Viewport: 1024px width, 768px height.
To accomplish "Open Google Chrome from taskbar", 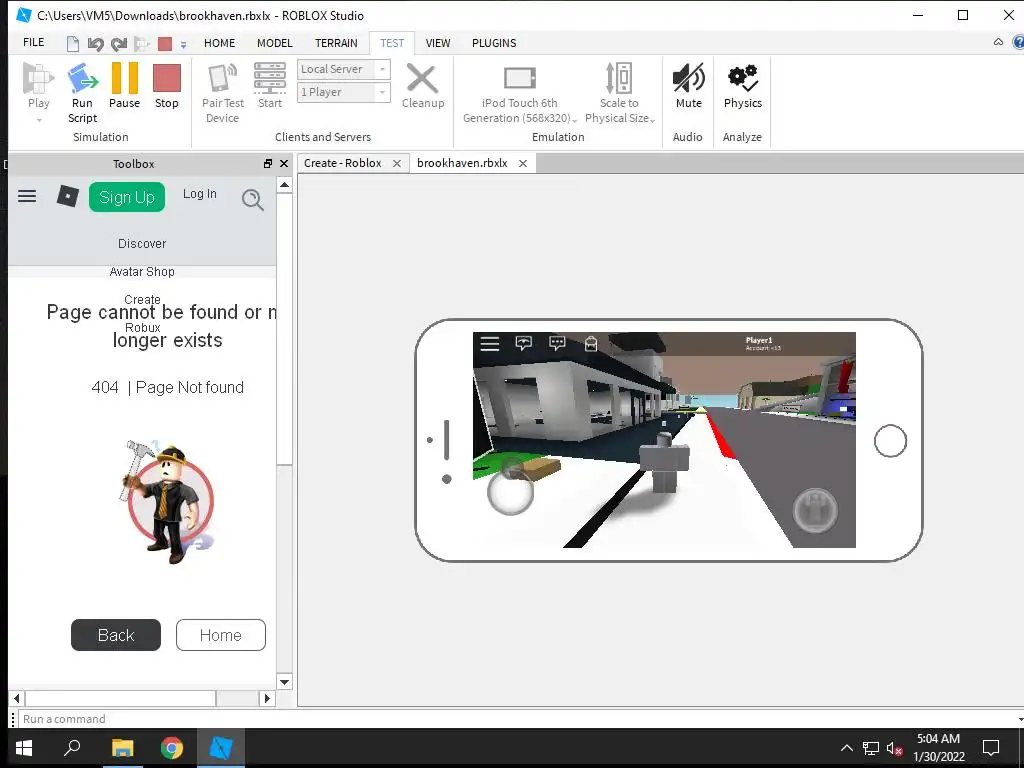I will [x=172, y=748].
